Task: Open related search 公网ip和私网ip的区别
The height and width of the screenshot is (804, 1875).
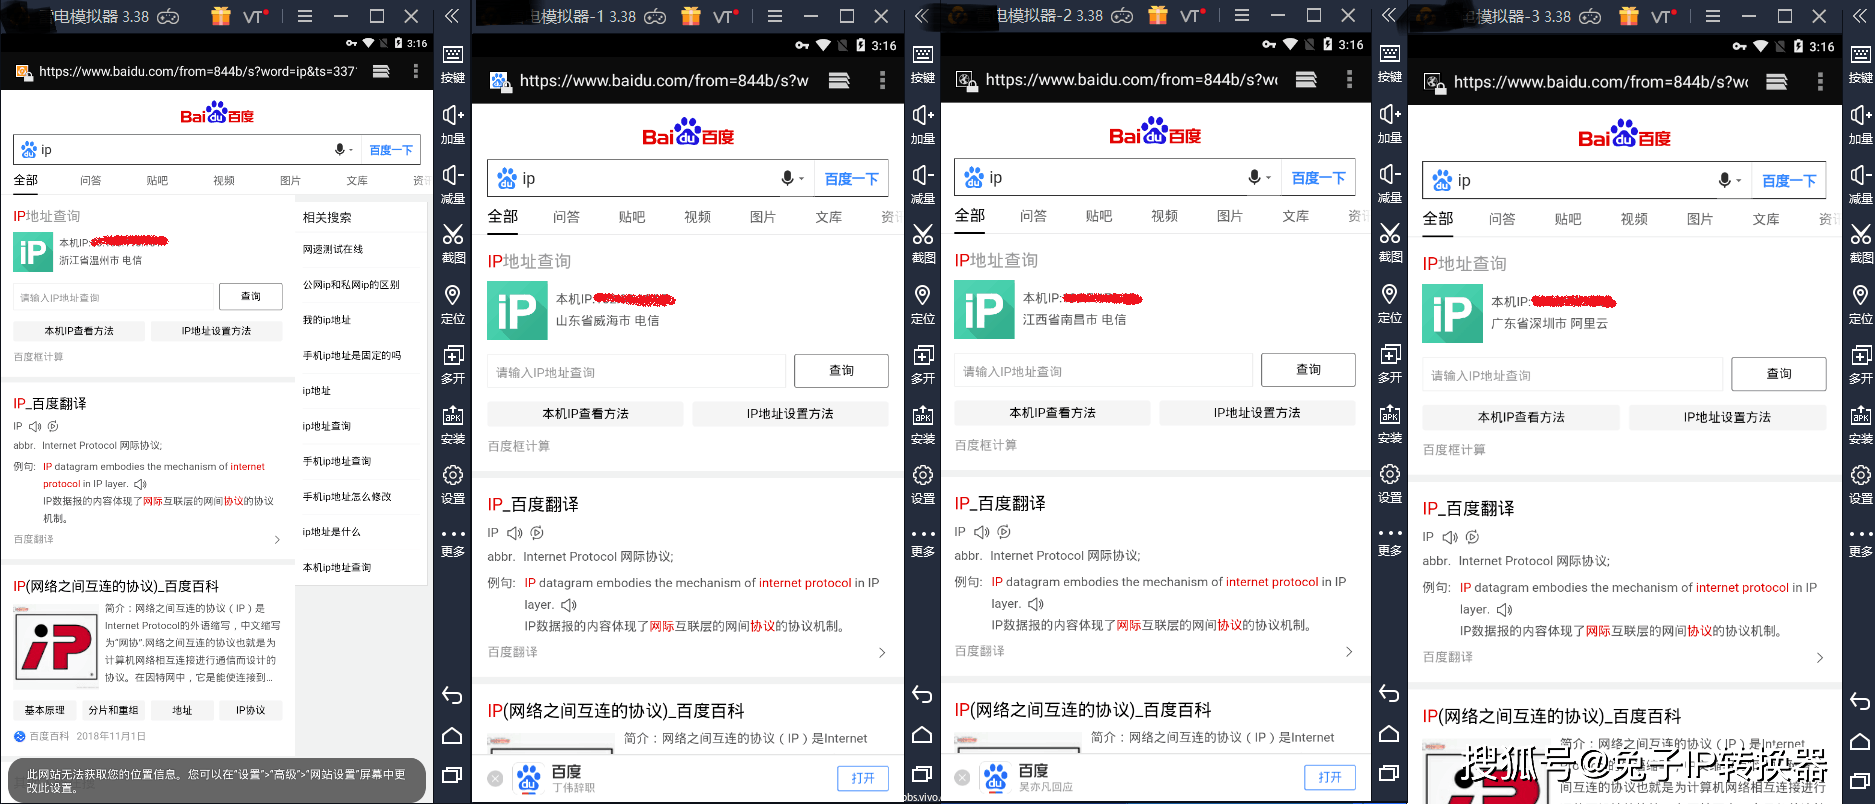Action: [351, 285]
